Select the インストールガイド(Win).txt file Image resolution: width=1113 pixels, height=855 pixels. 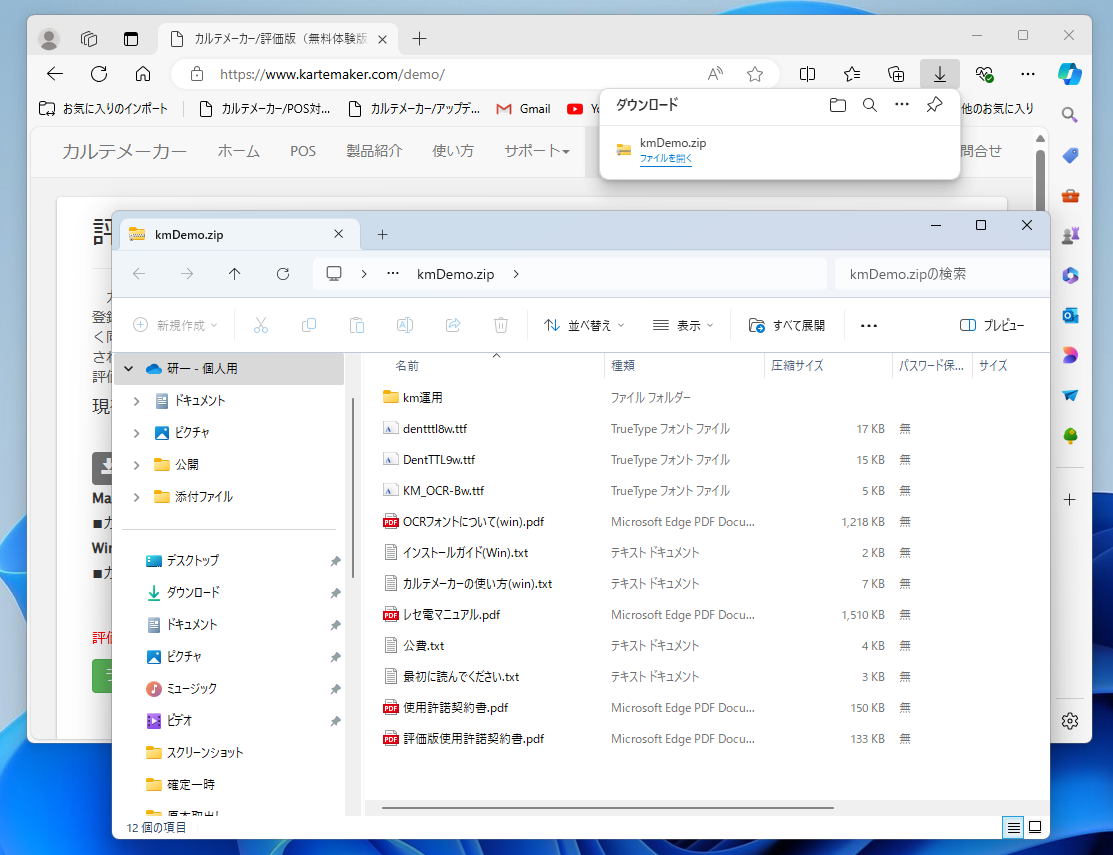[465, 552]
